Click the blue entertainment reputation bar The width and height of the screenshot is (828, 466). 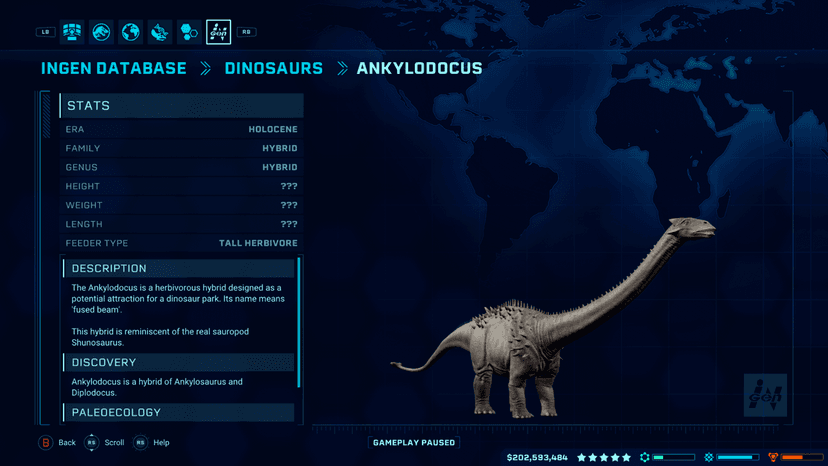pos(738,458)
